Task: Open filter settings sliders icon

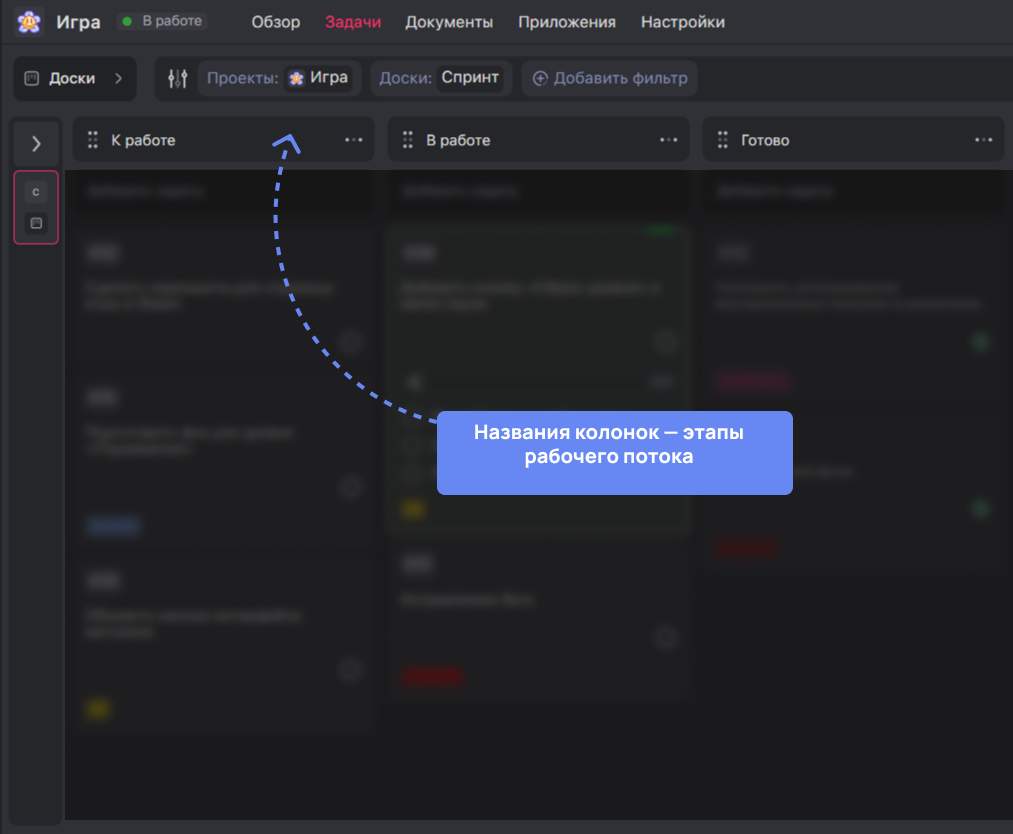Action: coord(178,78)
